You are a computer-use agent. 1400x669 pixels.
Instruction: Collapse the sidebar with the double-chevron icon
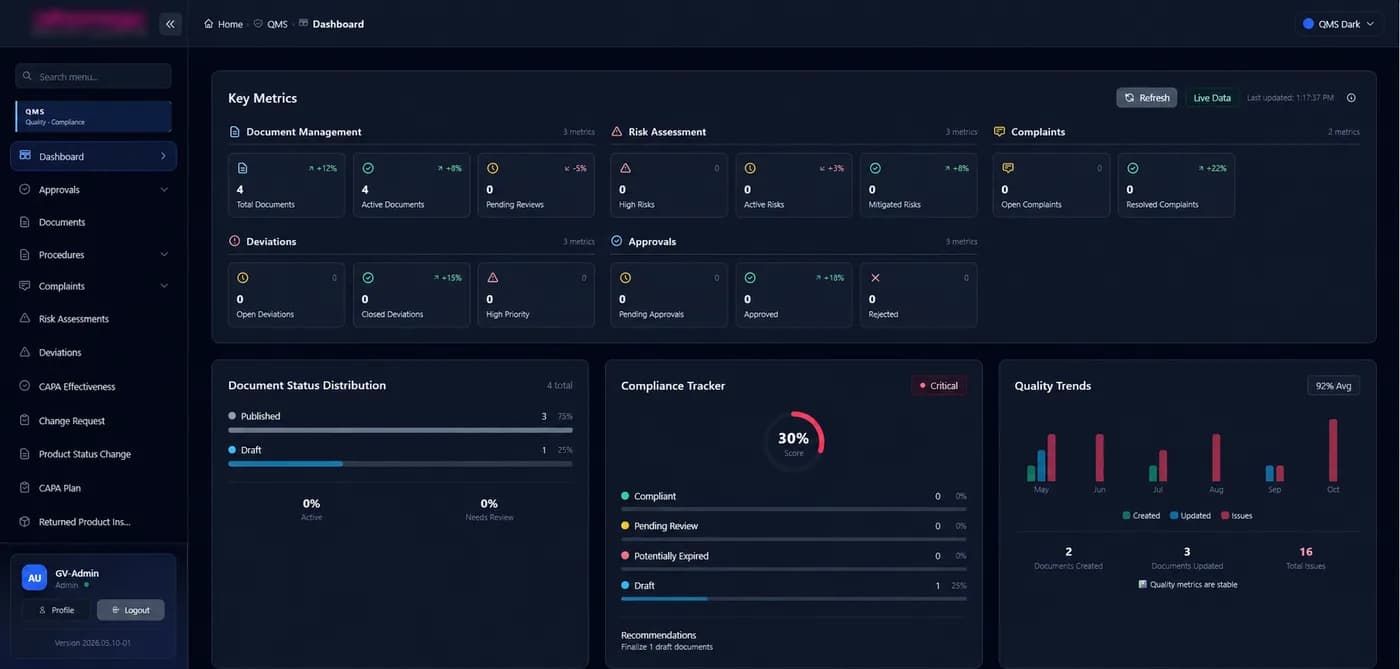click(170, 24)
